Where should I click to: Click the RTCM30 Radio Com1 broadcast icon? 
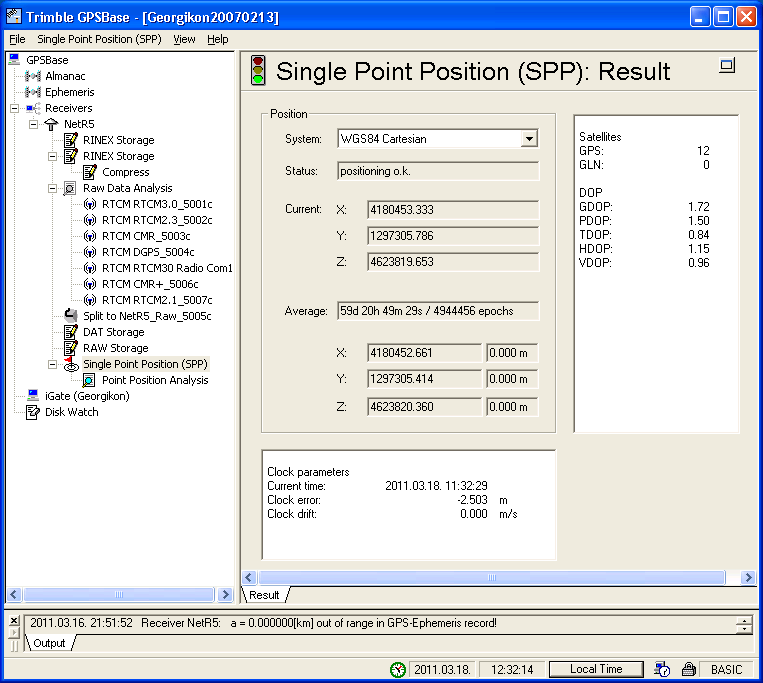(x=90, y=268)
